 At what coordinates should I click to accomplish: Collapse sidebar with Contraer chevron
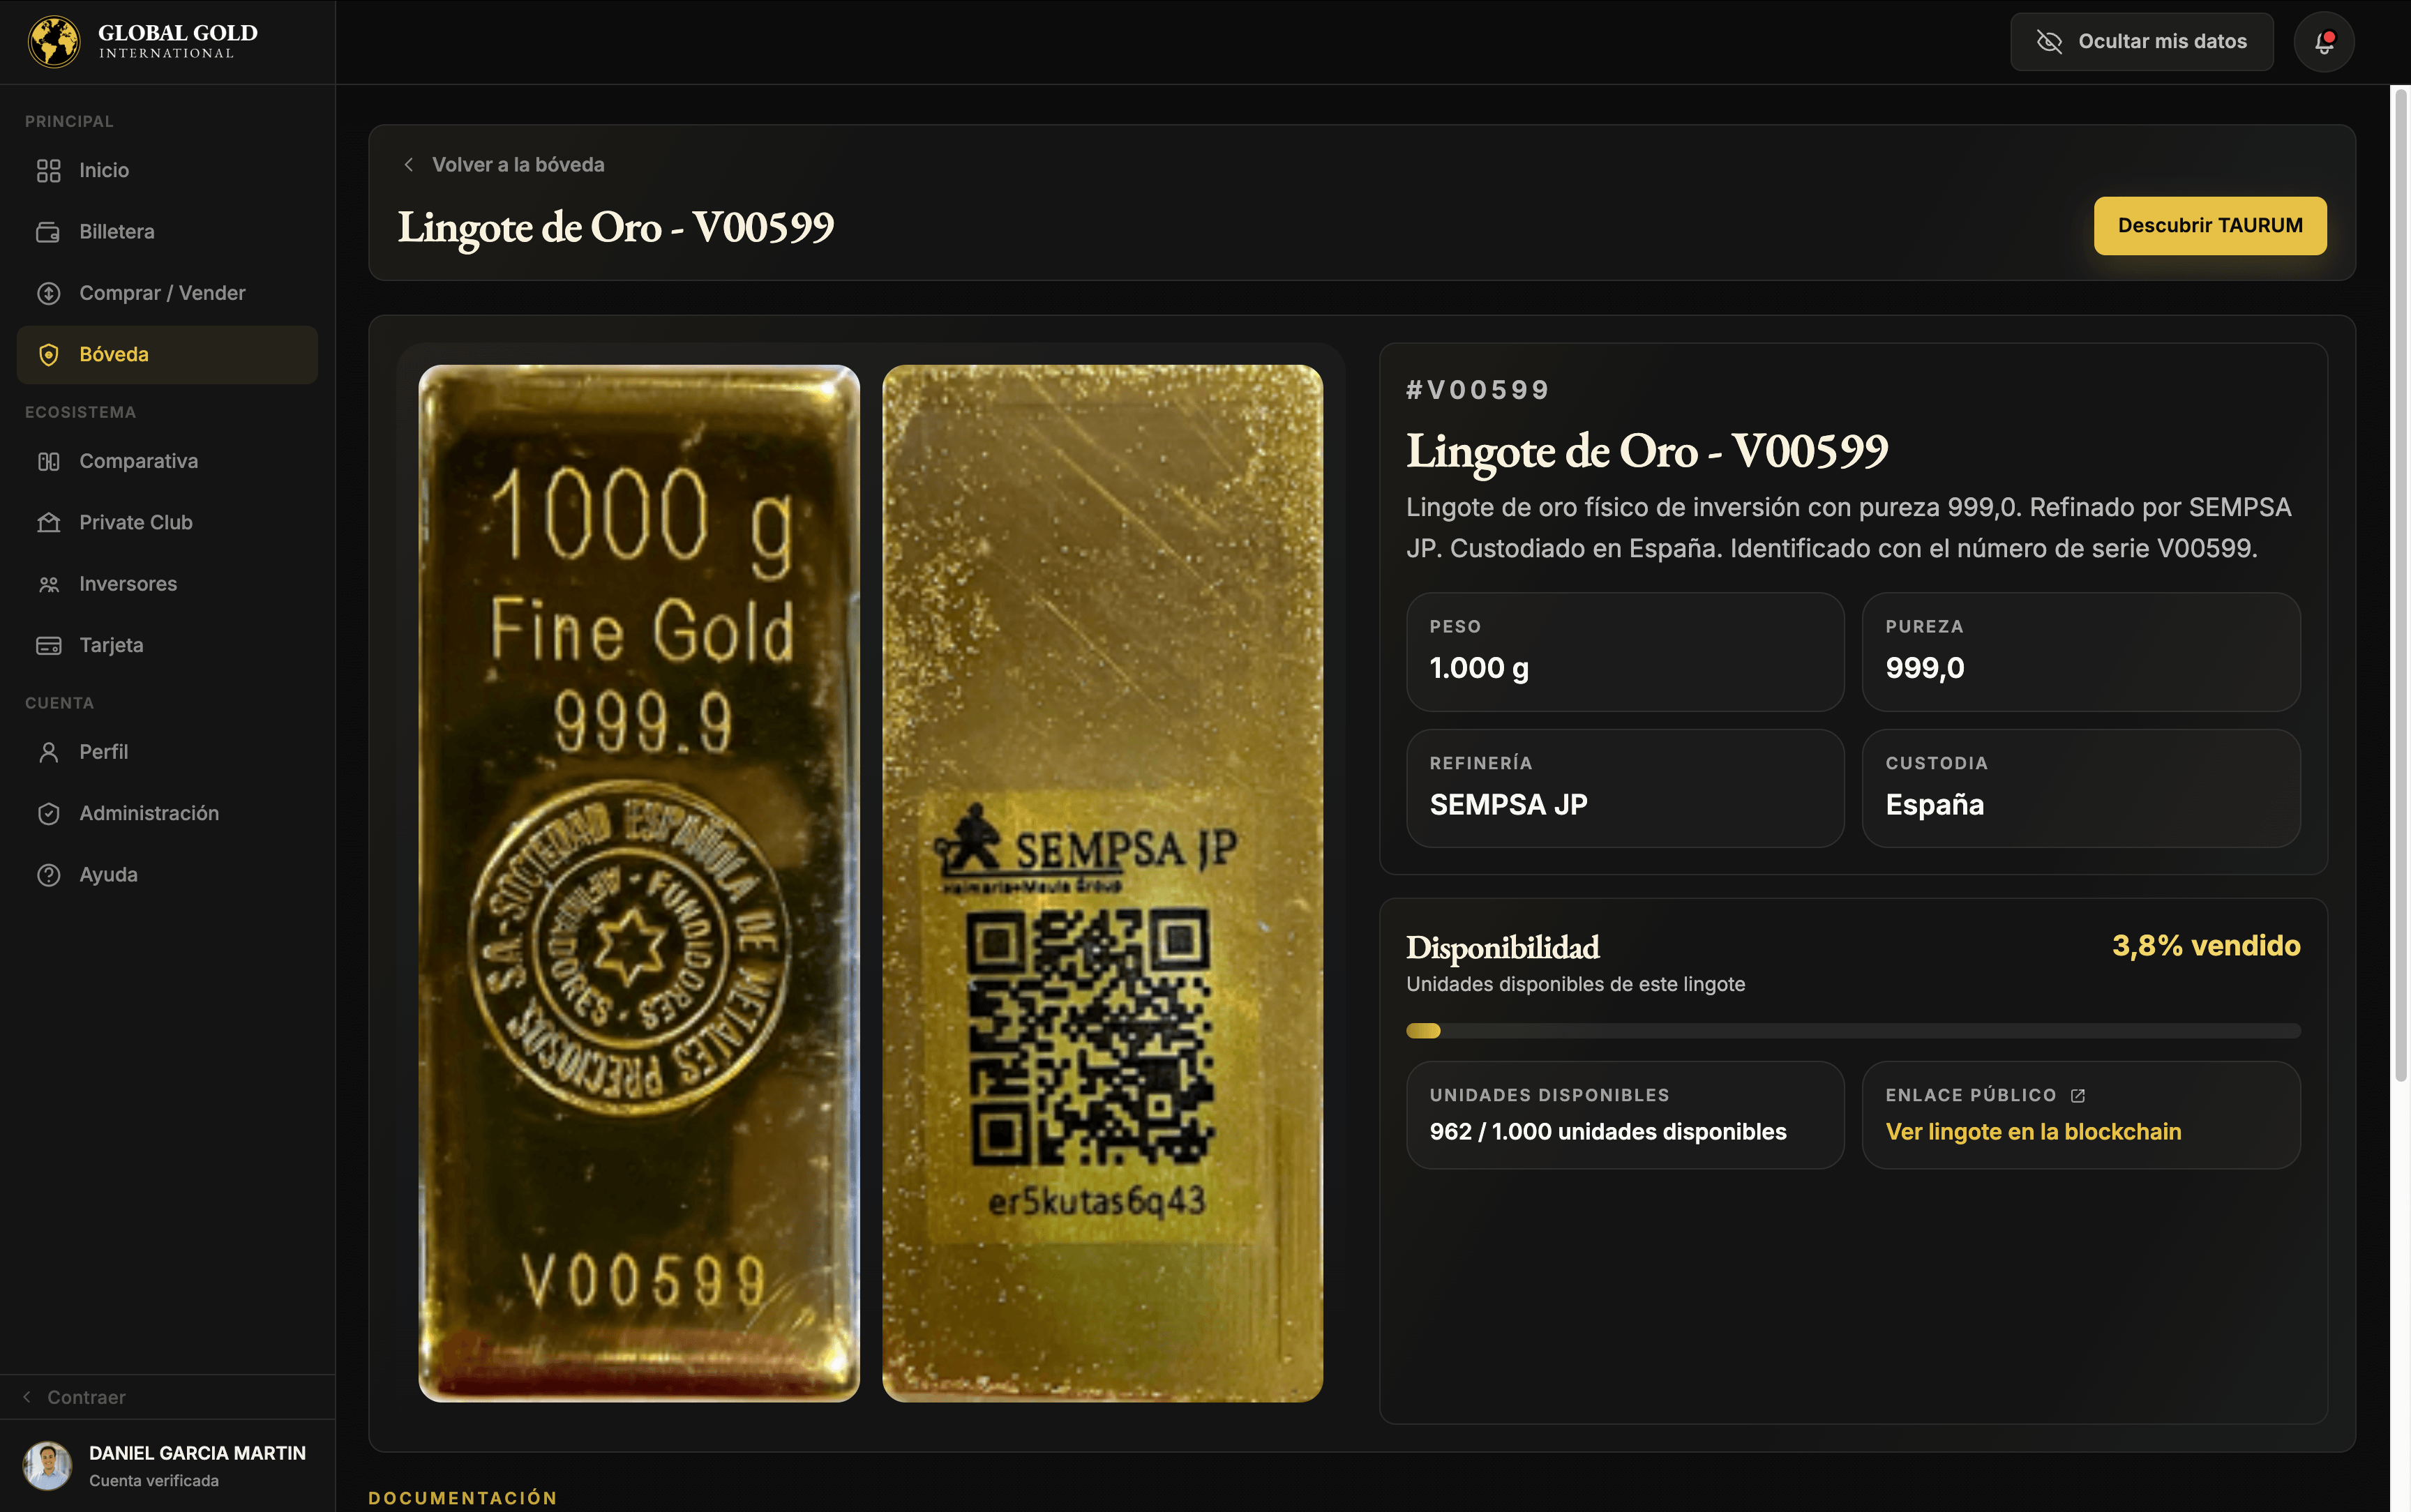tap(27, 1397)
